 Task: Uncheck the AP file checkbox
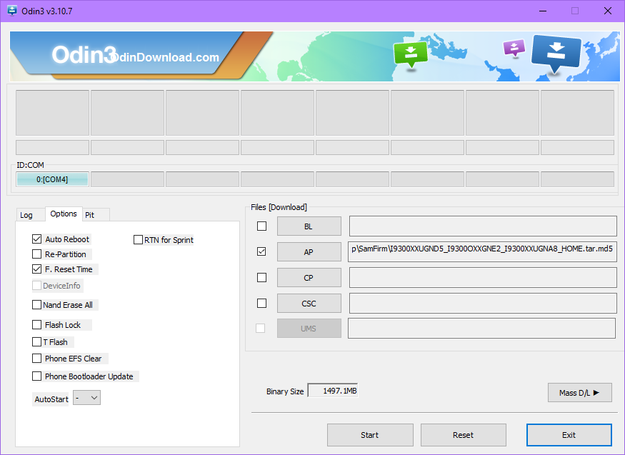click(x=262, y=252)
